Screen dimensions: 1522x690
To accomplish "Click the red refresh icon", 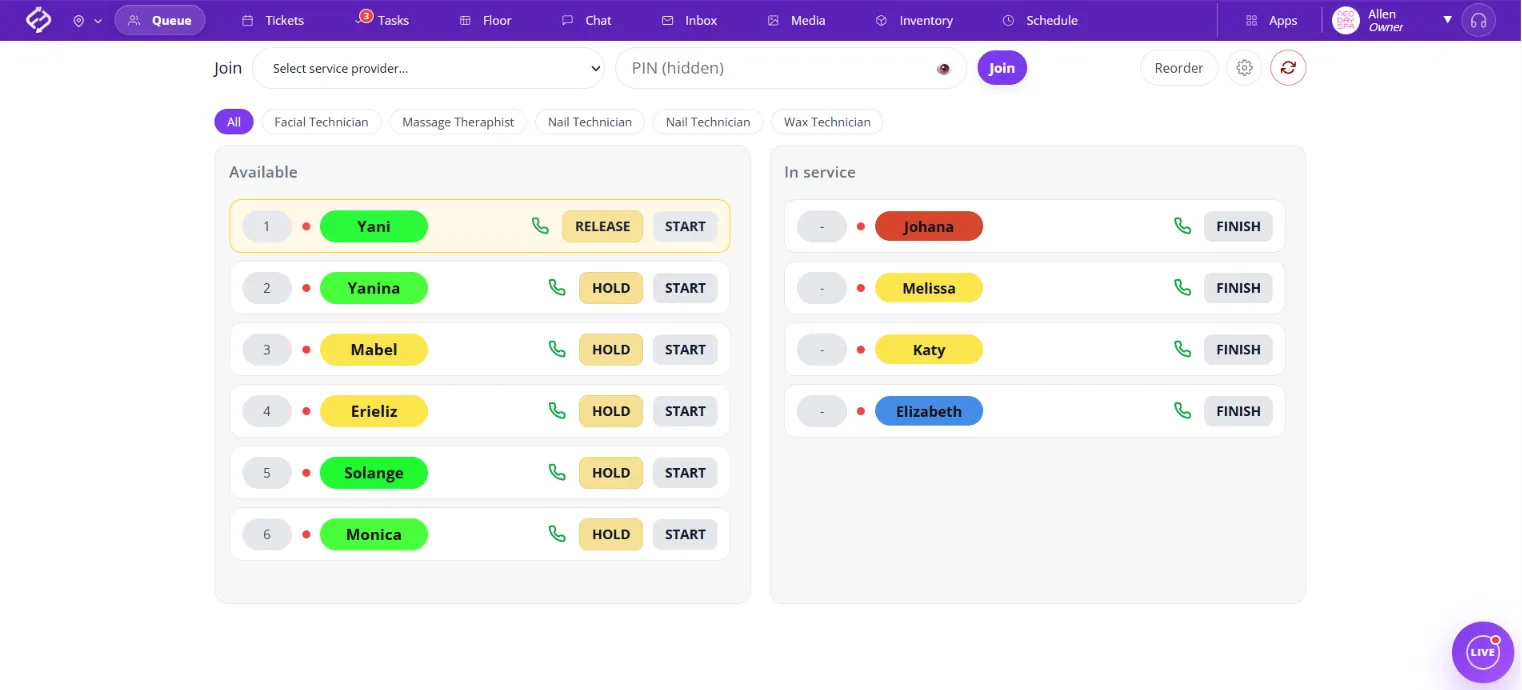I will pos(1288,68).
